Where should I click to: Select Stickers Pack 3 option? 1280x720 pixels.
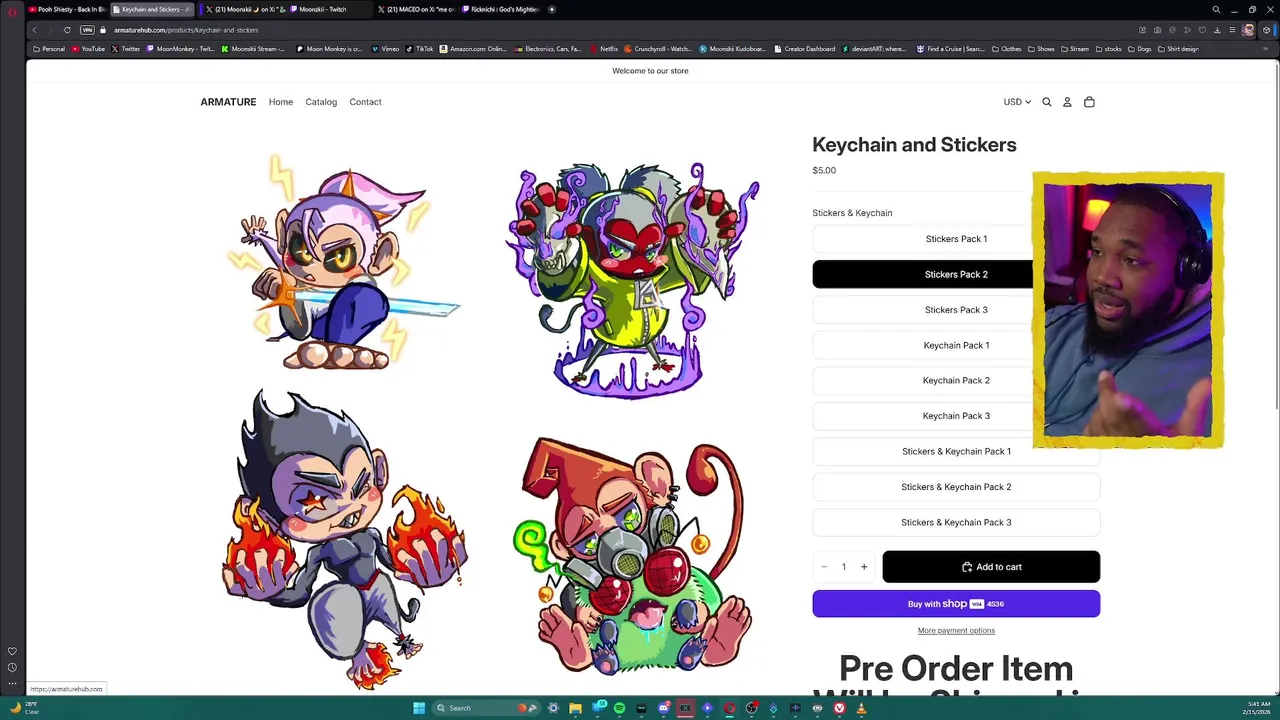tap(956, 310)
